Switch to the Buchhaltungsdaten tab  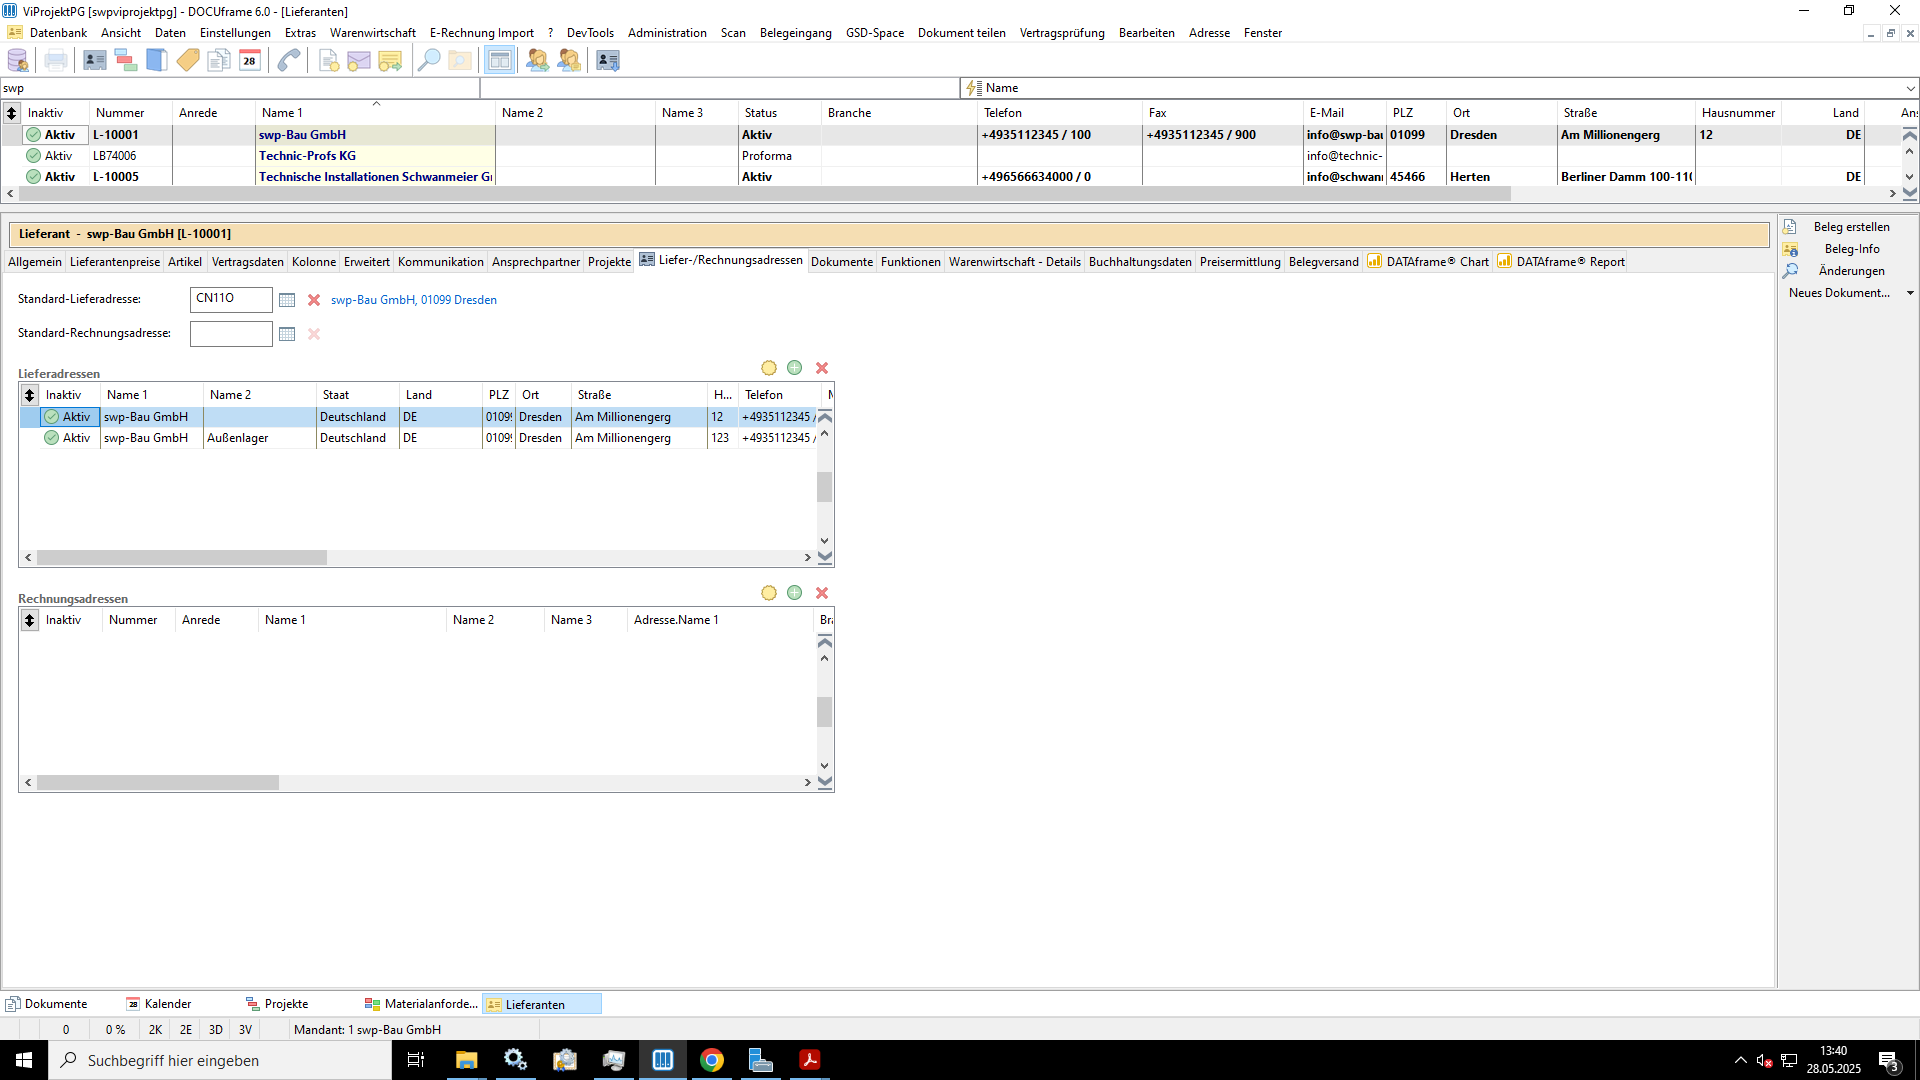1140,262
